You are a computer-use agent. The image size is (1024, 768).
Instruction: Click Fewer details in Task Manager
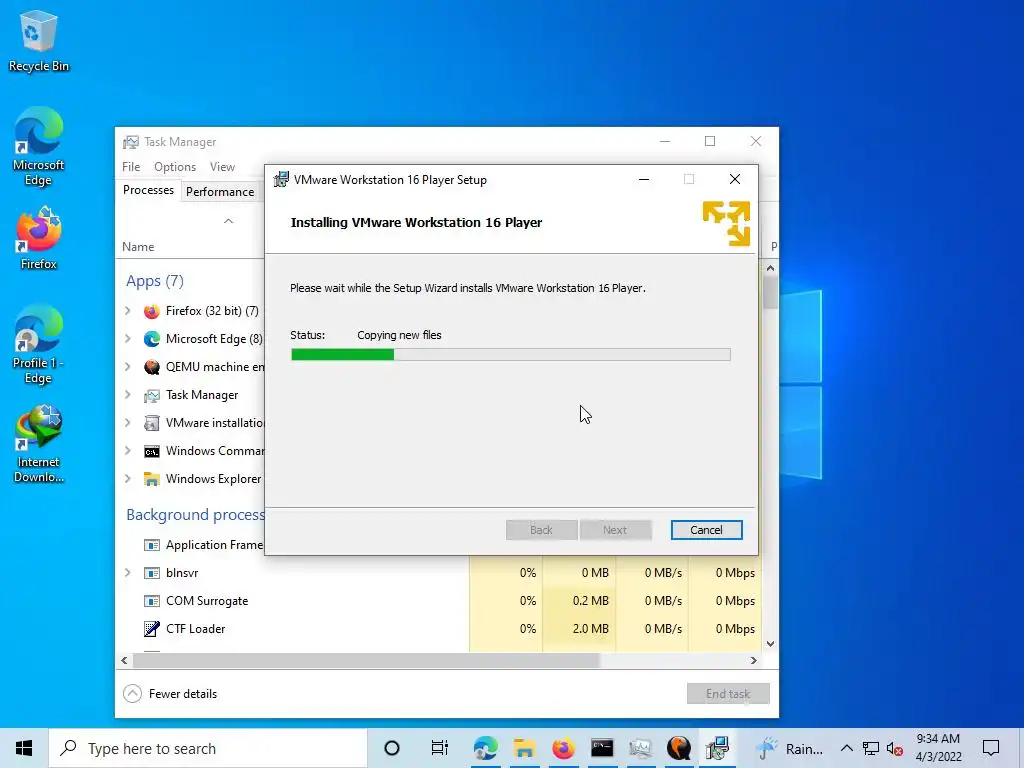170,694
